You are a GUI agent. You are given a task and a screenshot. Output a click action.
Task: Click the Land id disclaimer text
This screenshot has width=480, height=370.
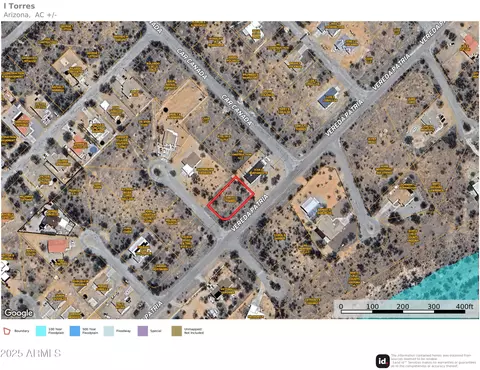pos(434,361)
